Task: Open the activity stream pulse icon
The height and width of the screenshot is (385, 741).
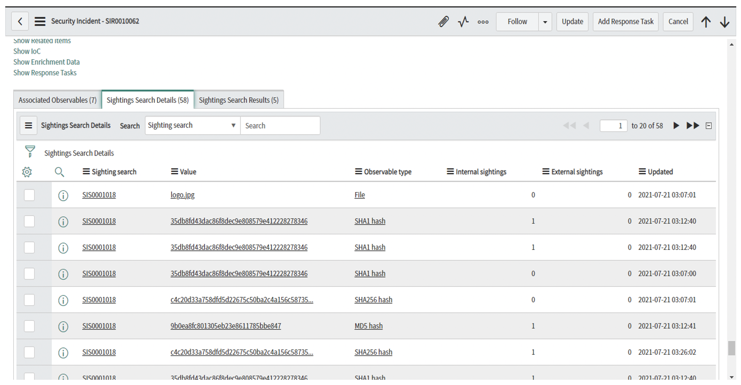Action: point(464,21)
